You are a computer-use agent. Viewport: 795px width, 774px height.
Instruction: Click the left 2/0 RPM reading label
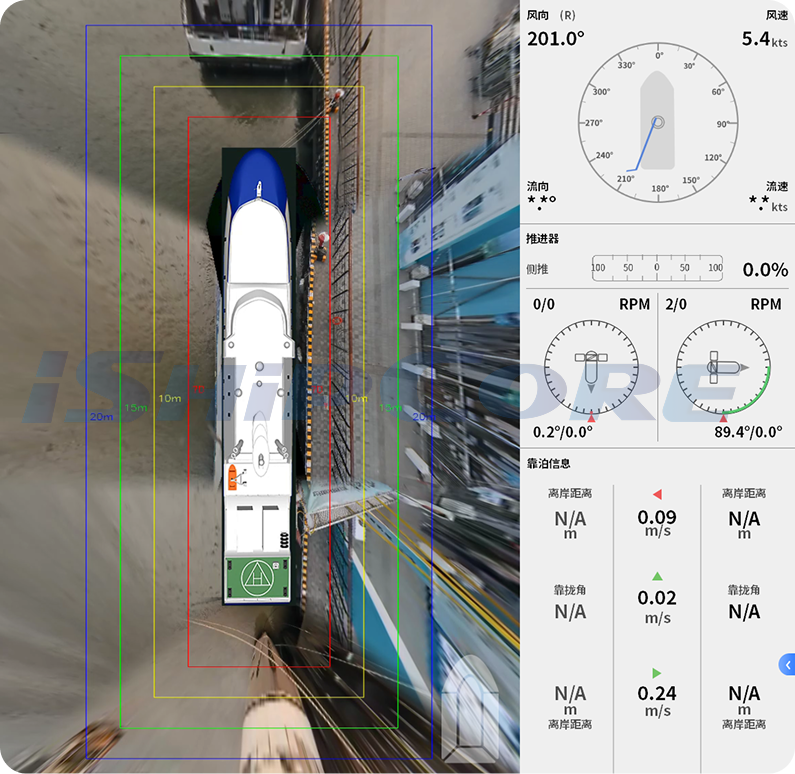(x=676, y=304)
